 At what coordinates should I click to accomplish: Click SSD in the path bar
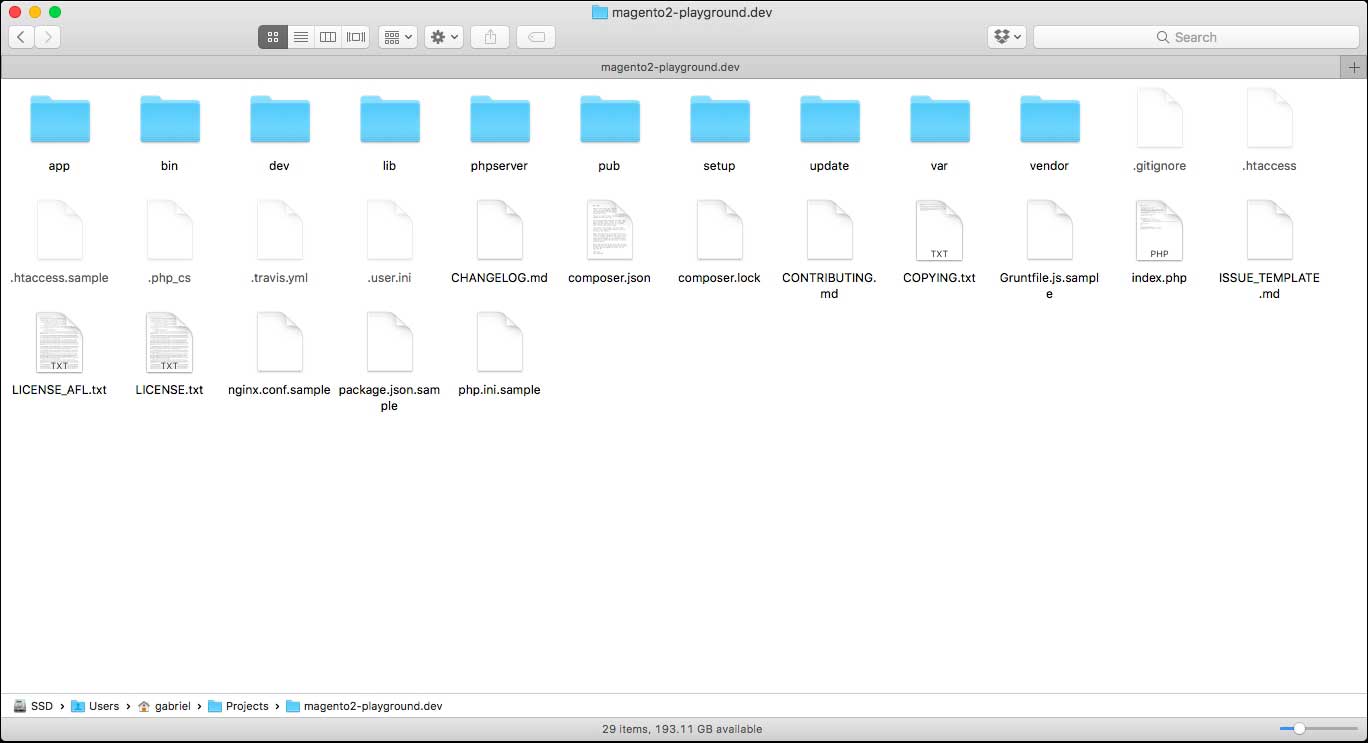[33, 706]
